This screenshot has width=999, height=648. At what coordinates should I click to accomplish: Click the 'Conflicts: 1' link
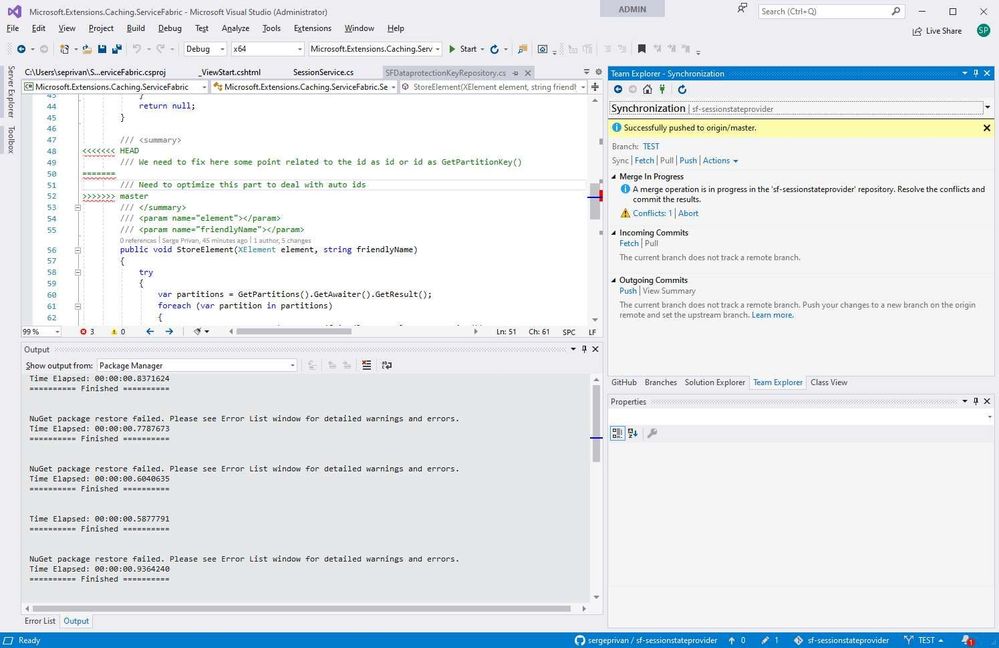652,213
